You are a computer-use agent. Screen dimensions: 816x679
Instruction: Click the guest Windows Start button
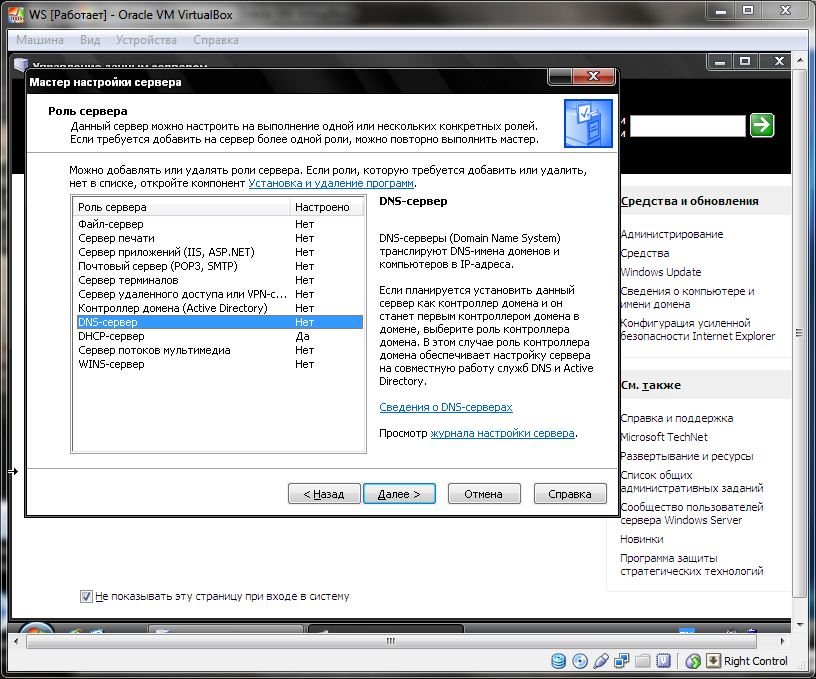click(35, 627)
